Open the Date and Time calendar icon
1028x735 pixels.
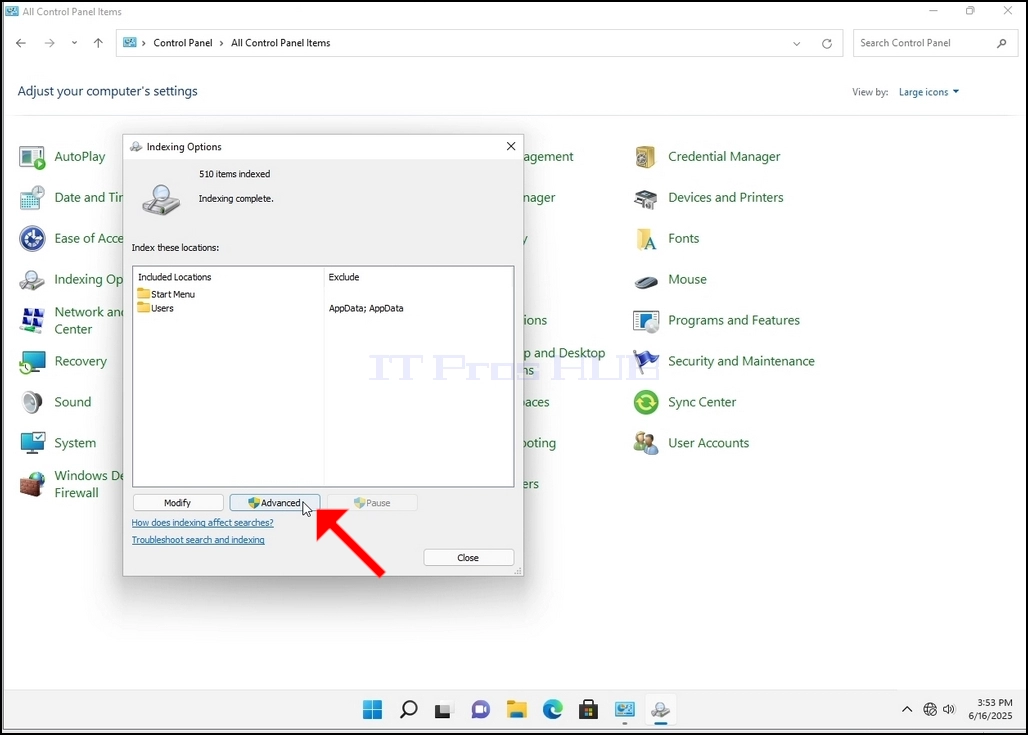tap(32, 198)
